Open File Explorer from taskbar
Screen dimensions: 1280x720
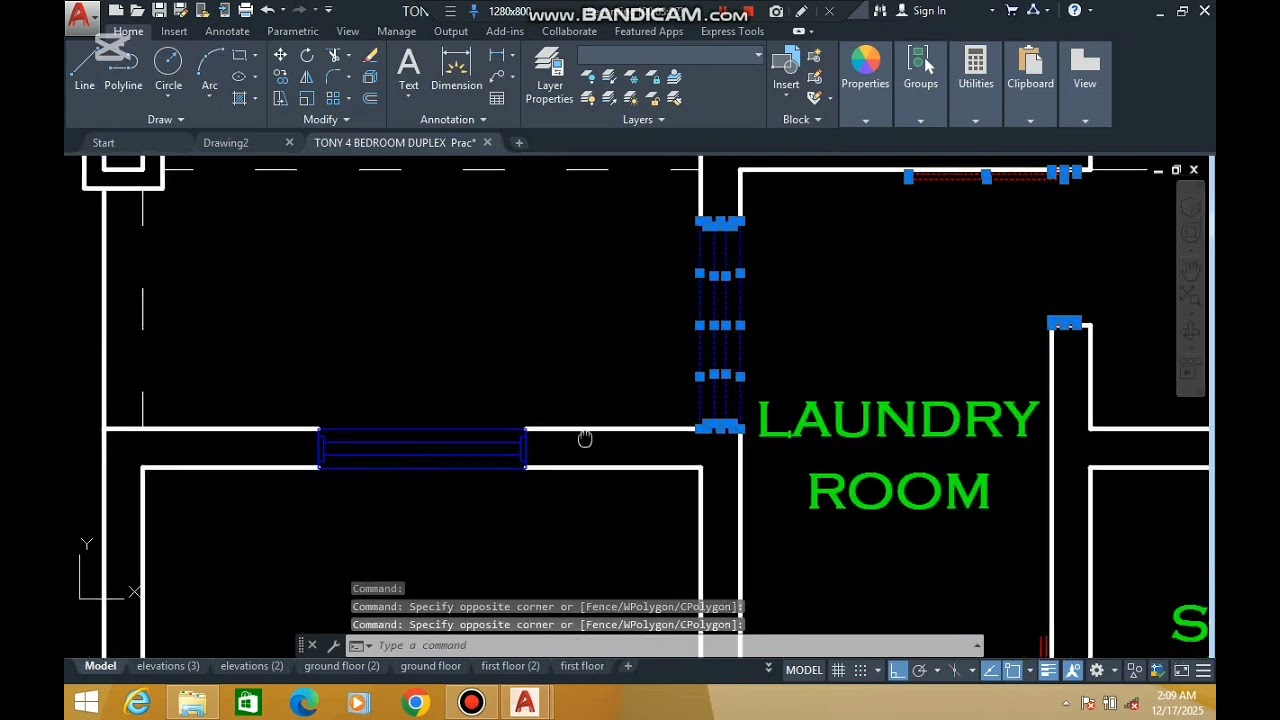(192, 703)
